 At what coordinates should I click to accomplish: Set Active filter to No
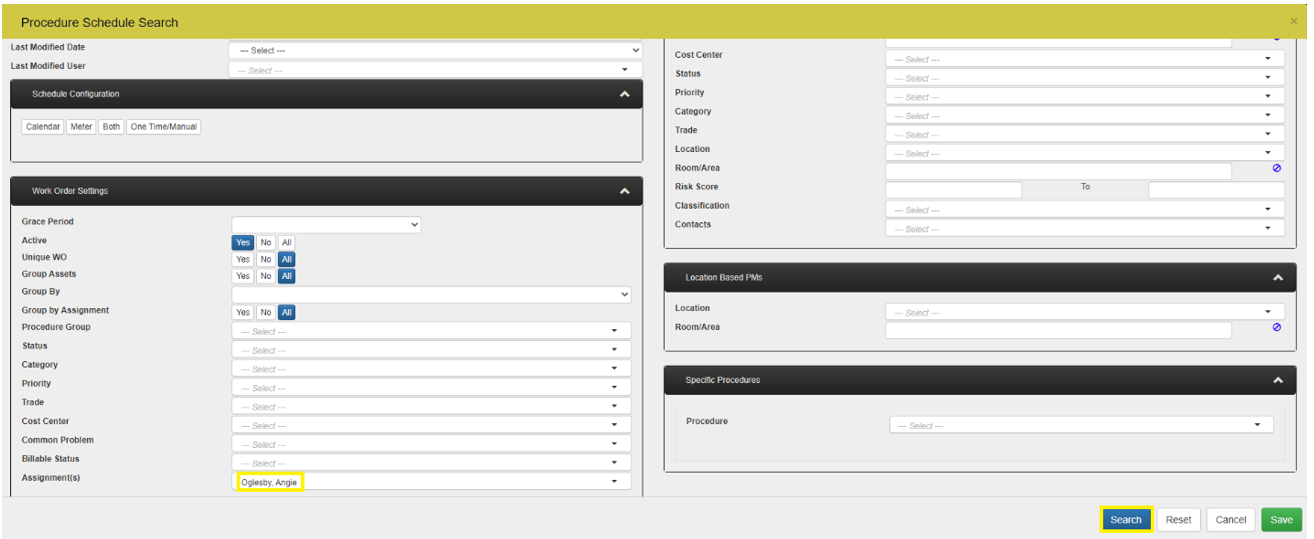[265, 242]
